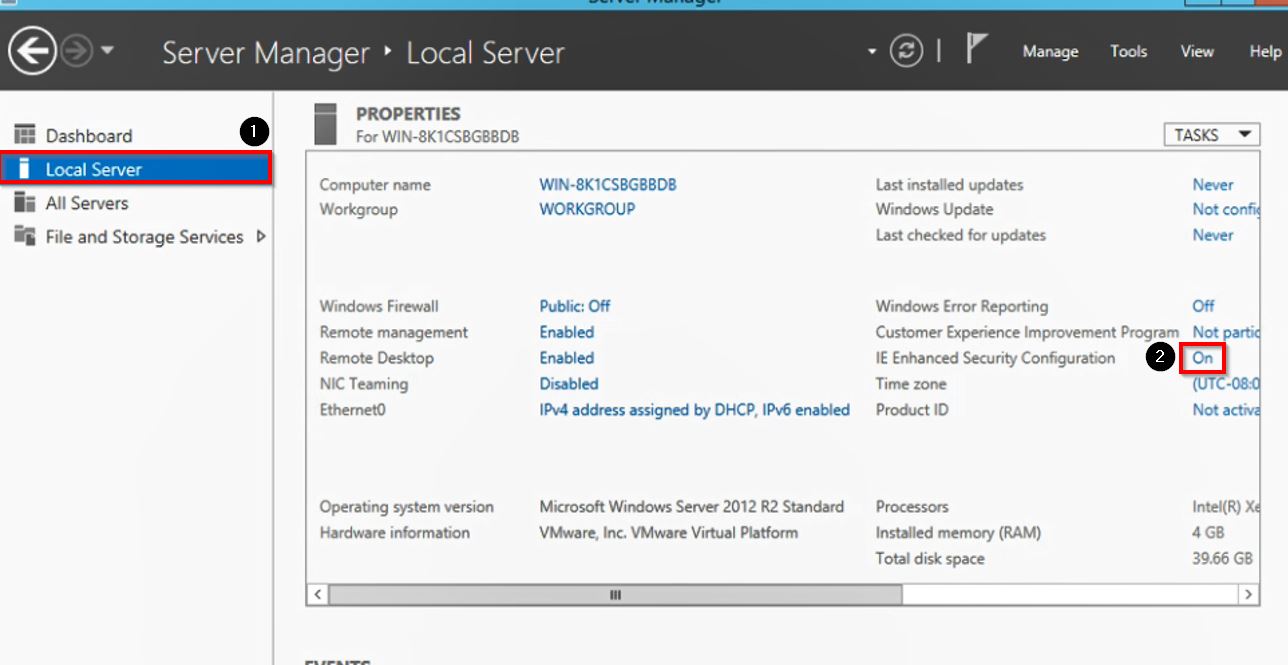1288x665 pixels.
Task: Click the Windows Update status link
Action: click(x=1226, y=209)
